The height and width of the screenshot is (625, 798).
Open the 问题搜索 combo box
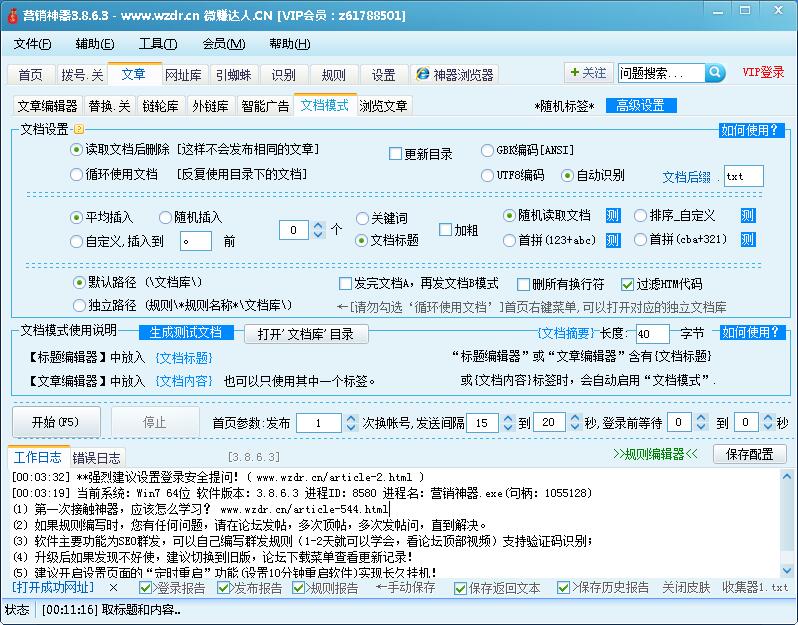point(660,73)
